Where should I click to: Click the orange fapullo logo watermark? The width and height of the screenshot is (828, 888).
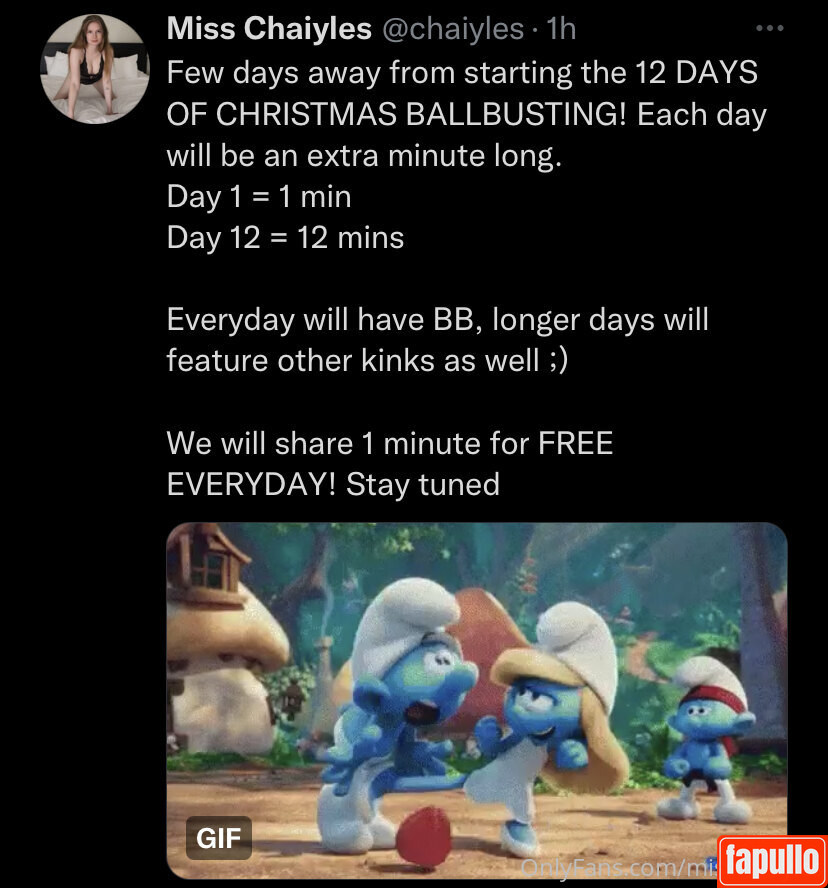(x=772, y=861)
